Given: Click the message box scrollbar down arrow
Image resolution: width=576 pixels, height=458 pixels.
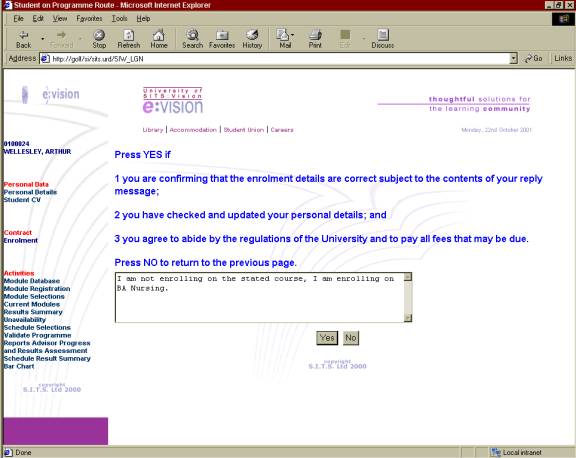Looking at the screenshot, I should (x=408, y=318).
